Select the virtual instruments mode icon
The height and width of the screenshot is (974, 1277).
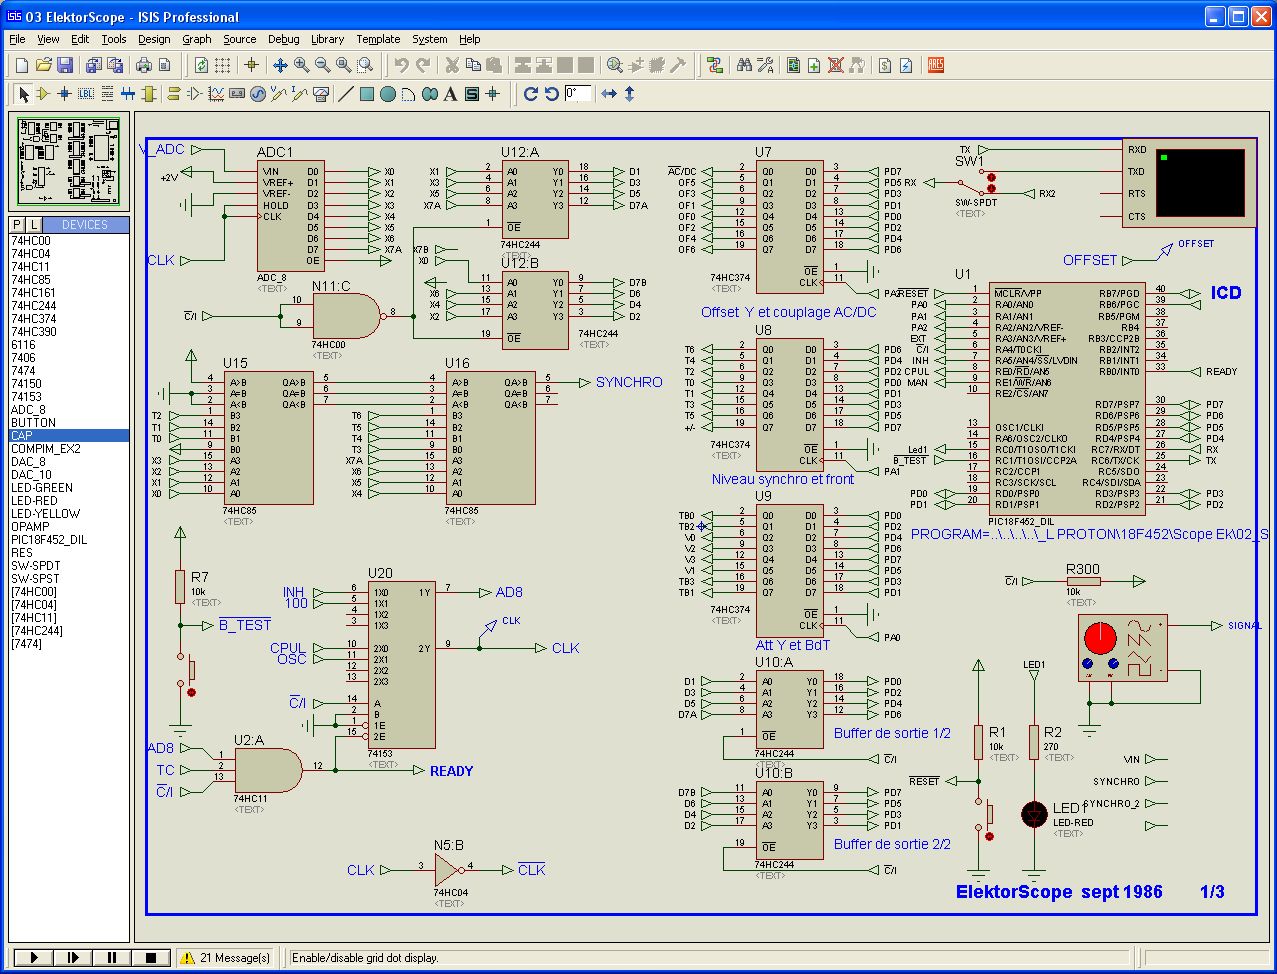[321, 94]
